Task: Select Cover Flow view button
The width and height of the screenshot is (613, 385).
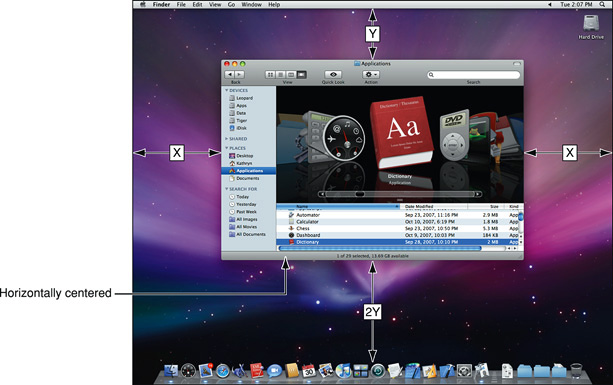Action: (301, 74)
